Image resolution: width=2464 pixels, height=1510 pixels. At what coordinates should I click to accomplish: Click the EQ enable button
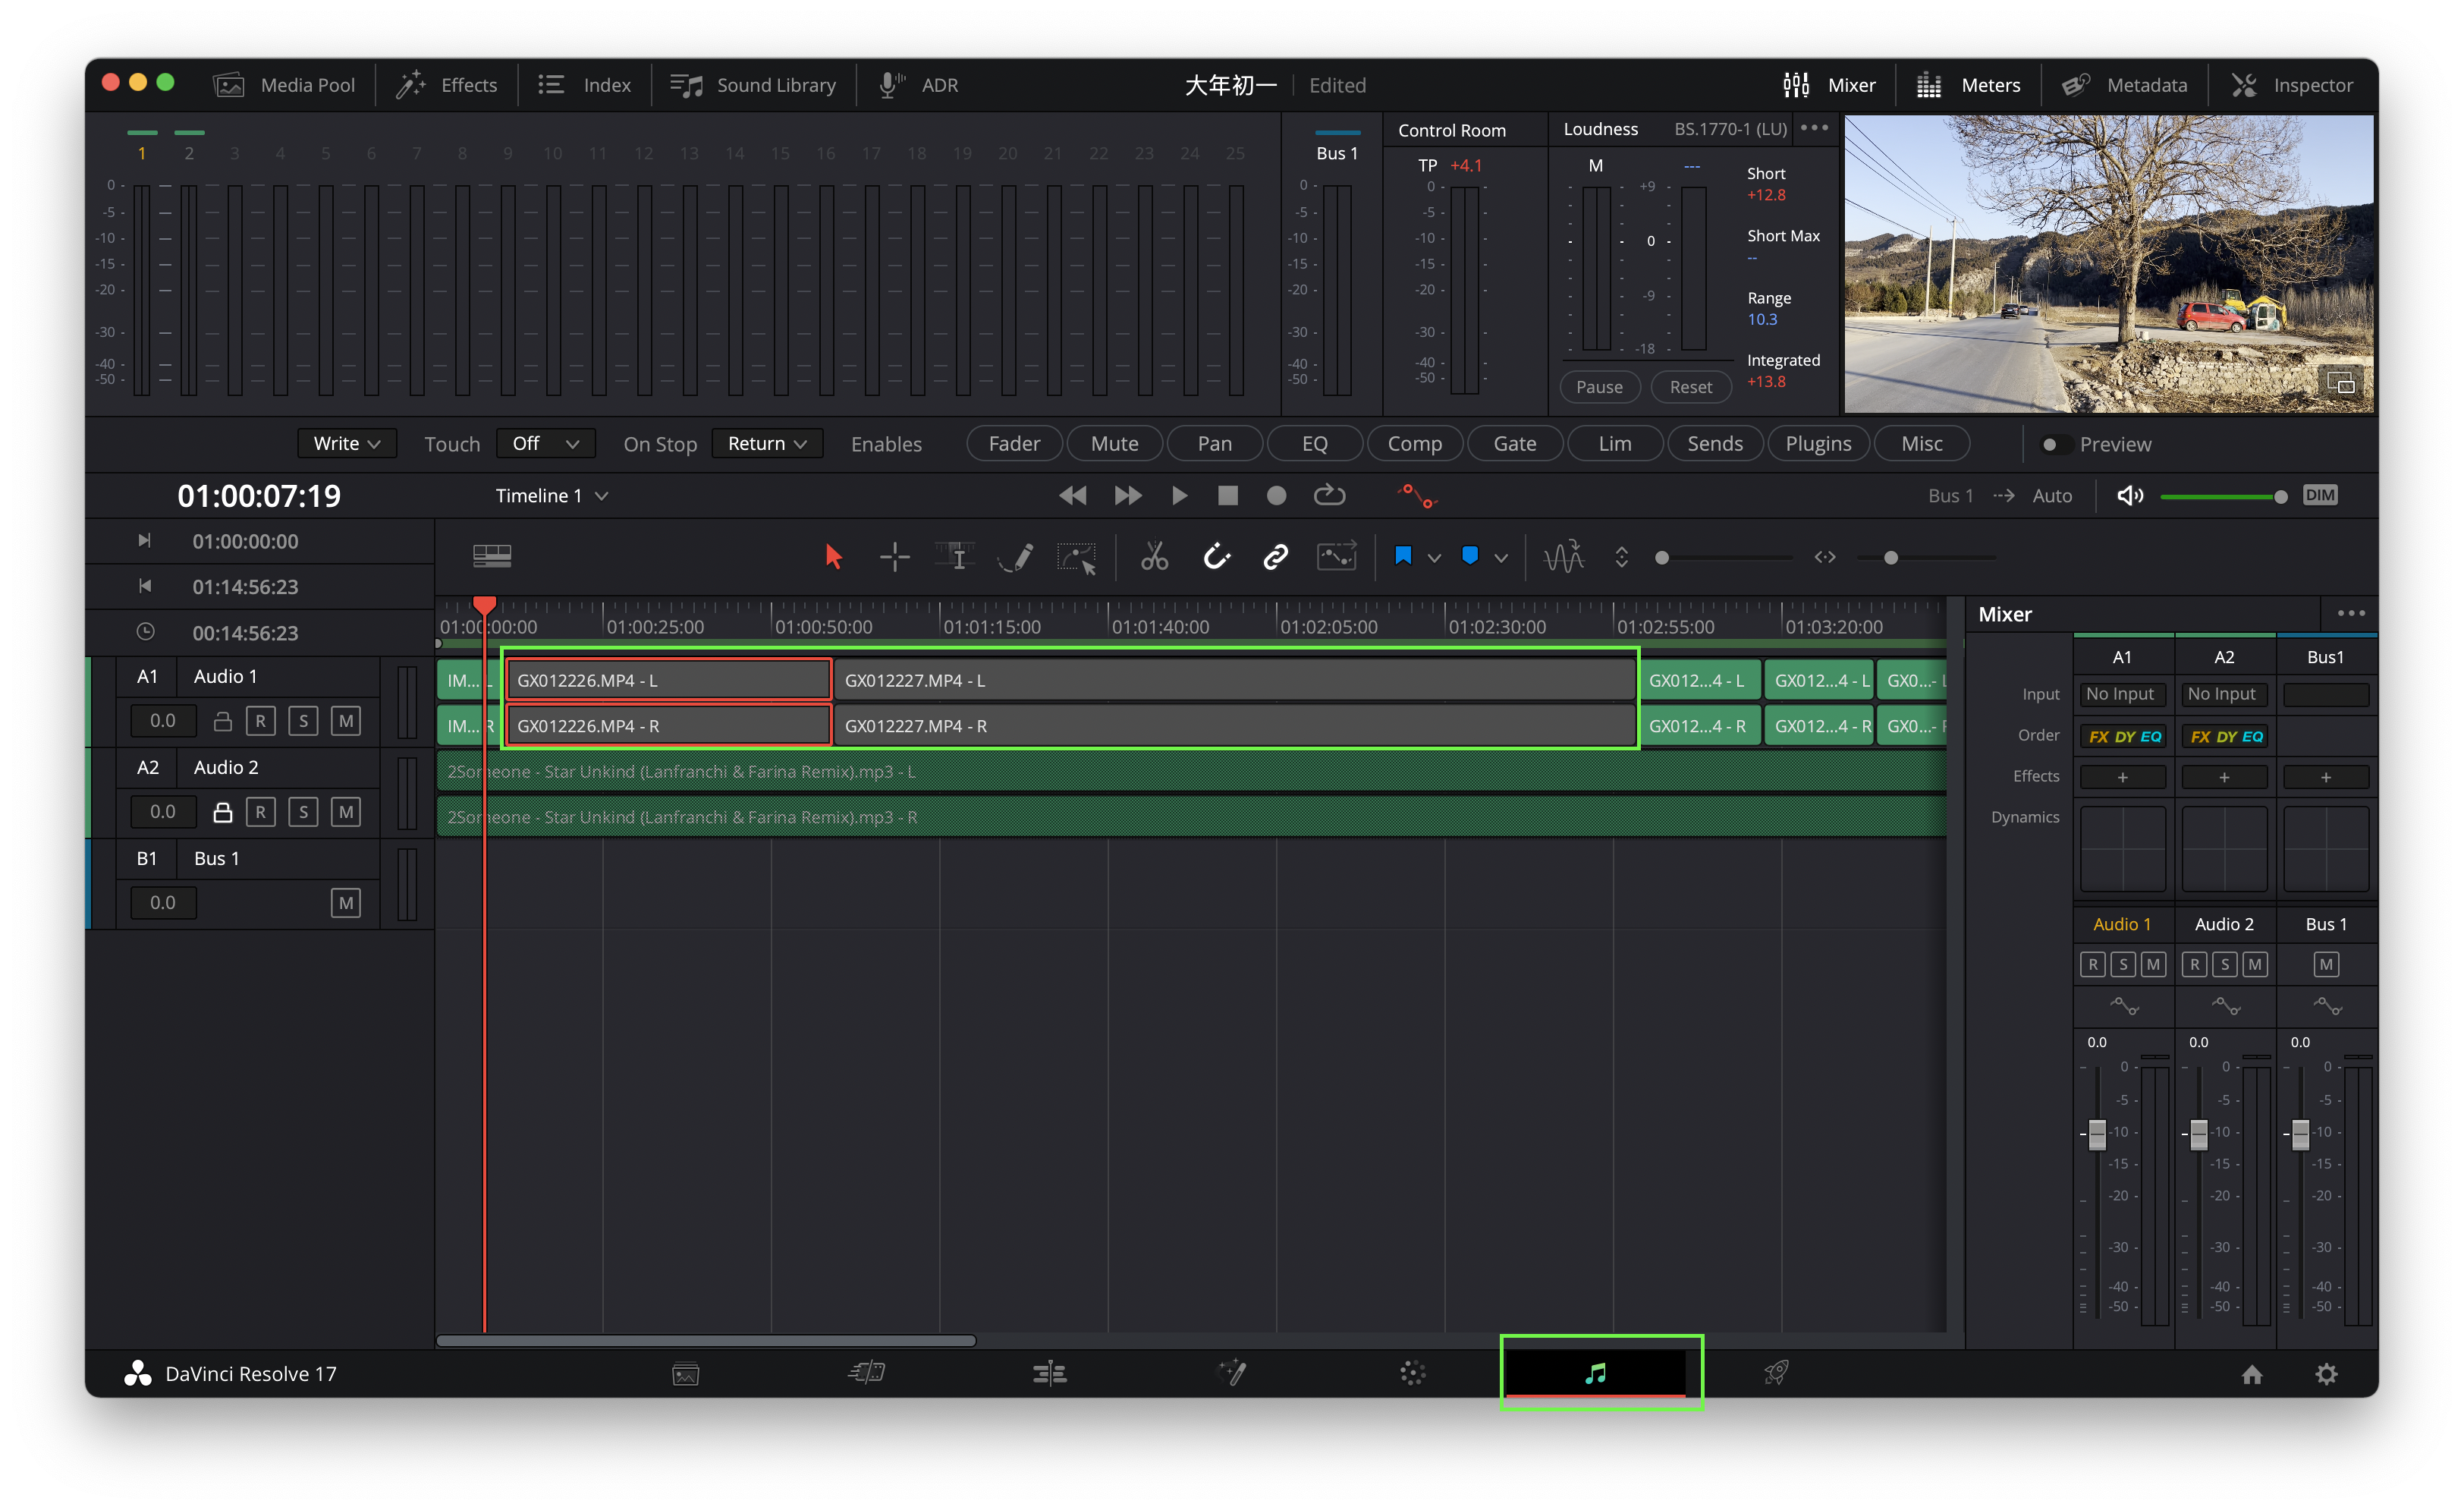1314,443
